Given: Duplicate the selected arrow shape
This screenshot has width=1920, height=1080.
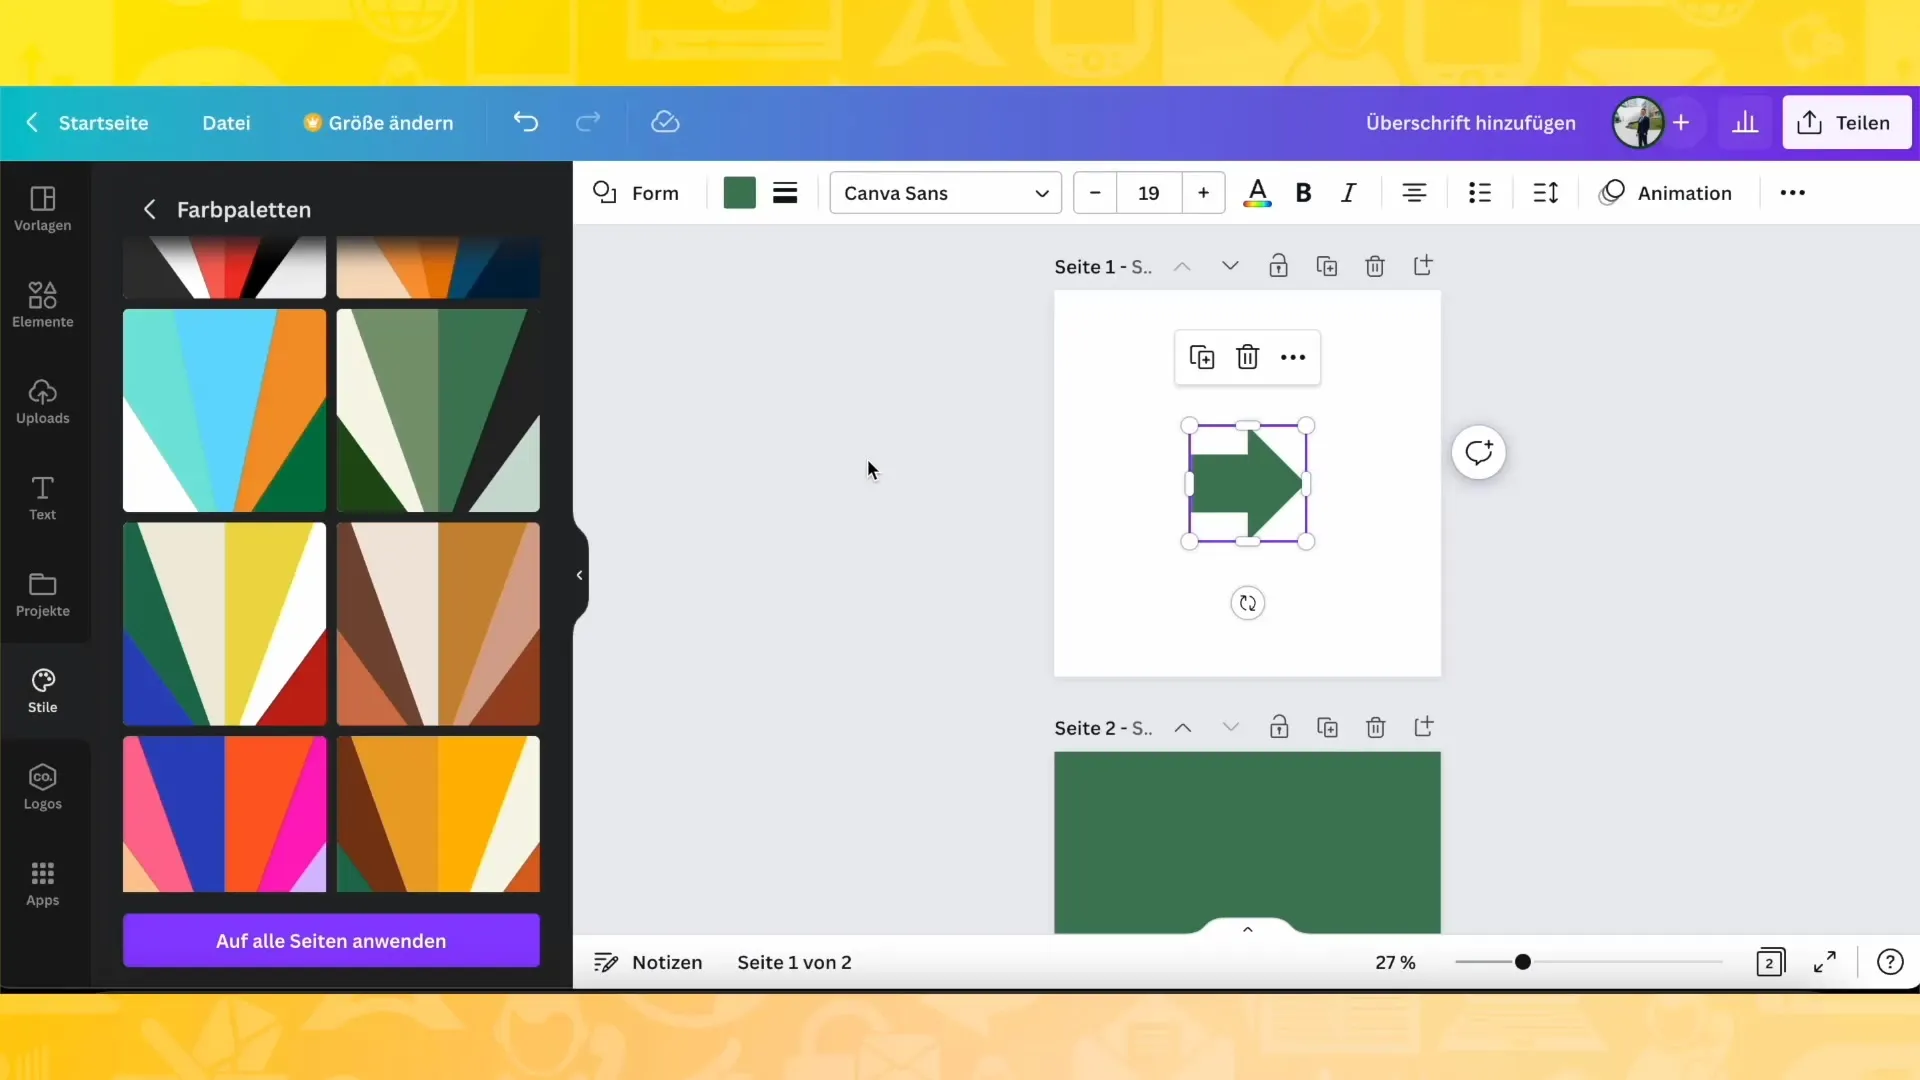Looking at the screenshot, I should (x=1202, y=357).
